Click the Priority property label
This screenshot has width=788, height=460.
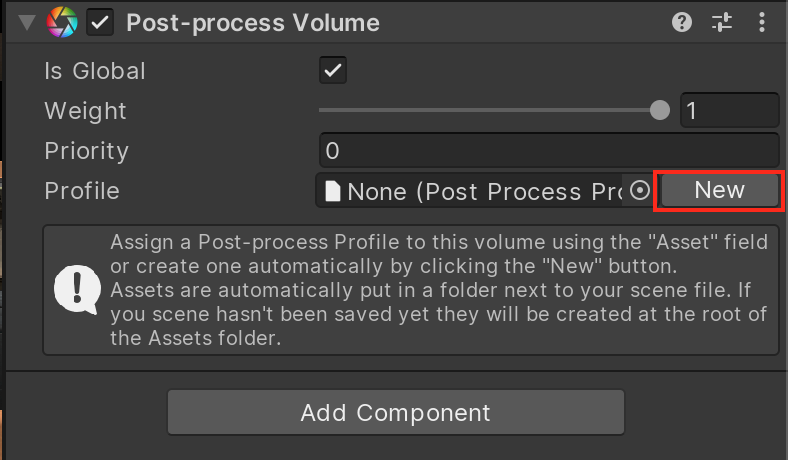87,151
